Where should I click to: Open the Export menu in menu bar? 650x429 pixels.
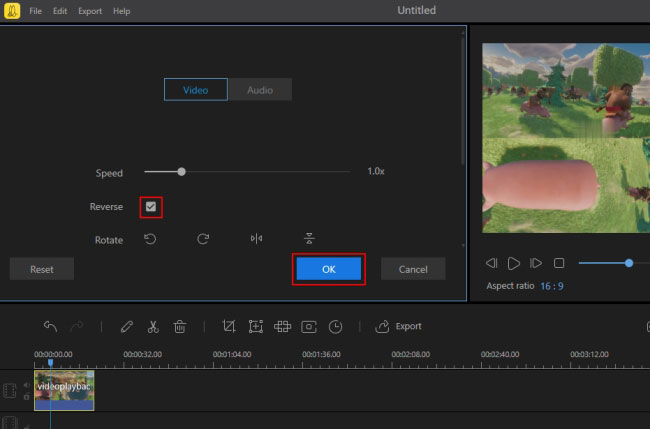pyautogui.click(x=90, y=11)
